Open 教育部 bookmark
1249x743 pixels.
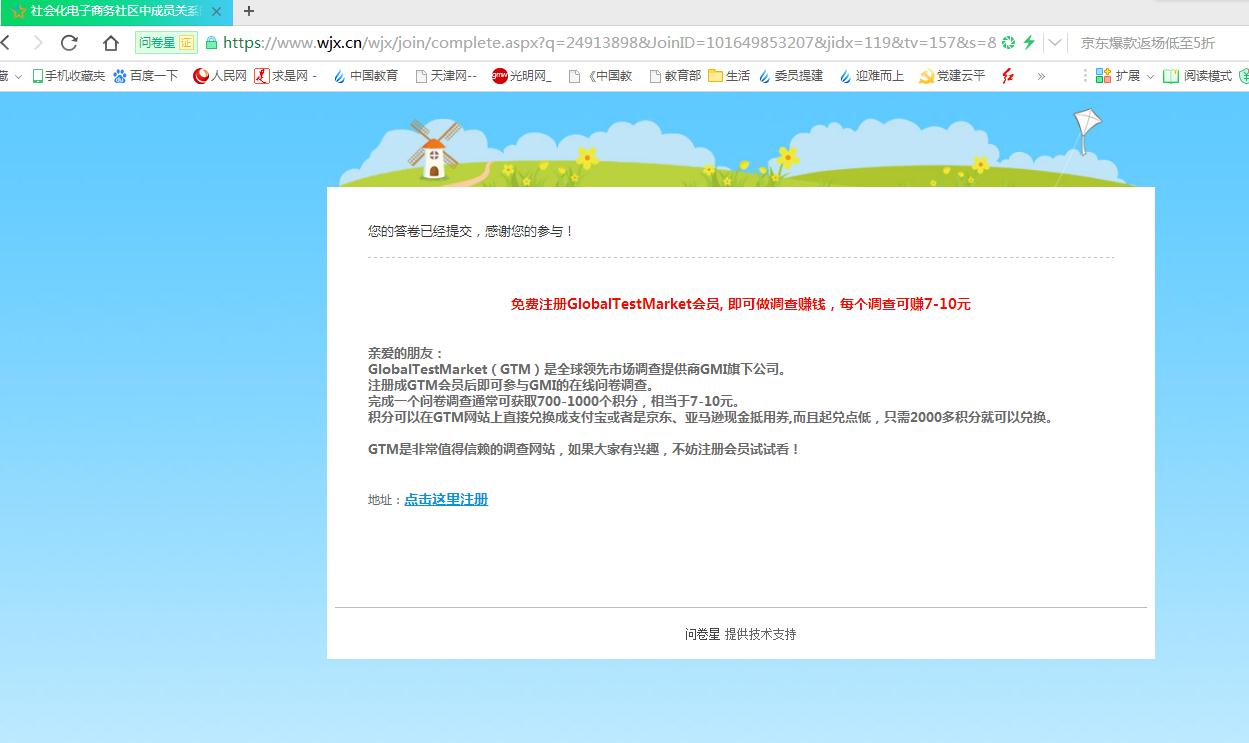coord(675,75)
